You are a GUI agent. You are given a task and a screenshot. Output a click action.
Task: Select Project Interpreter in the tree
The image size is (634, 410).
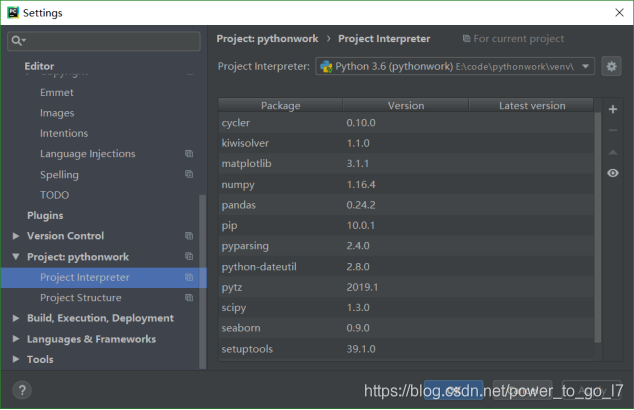click(x=104, y=278)
